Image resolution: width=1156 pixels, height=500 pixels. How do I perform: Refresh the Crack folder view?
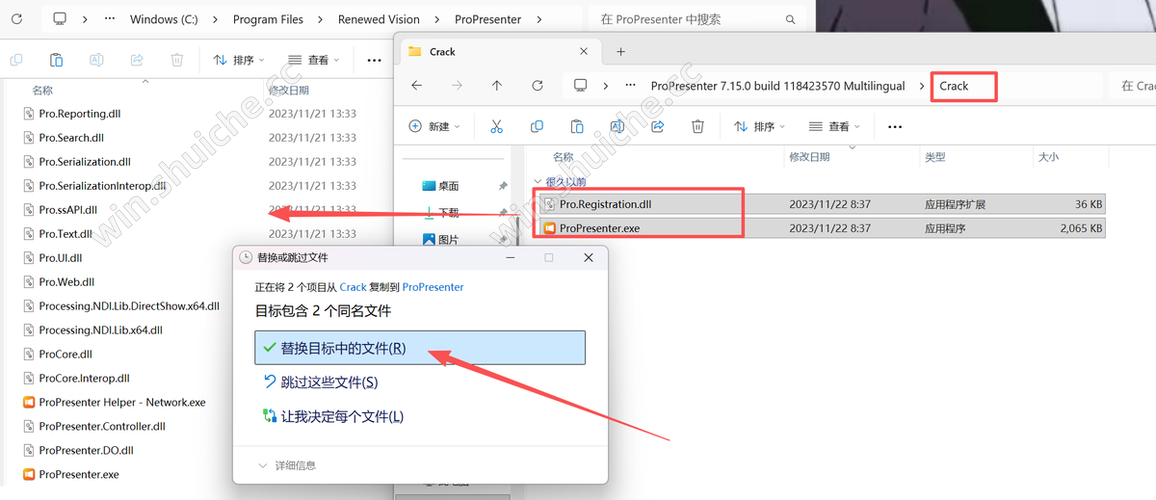pyautogui.click(x=537, y=86)
